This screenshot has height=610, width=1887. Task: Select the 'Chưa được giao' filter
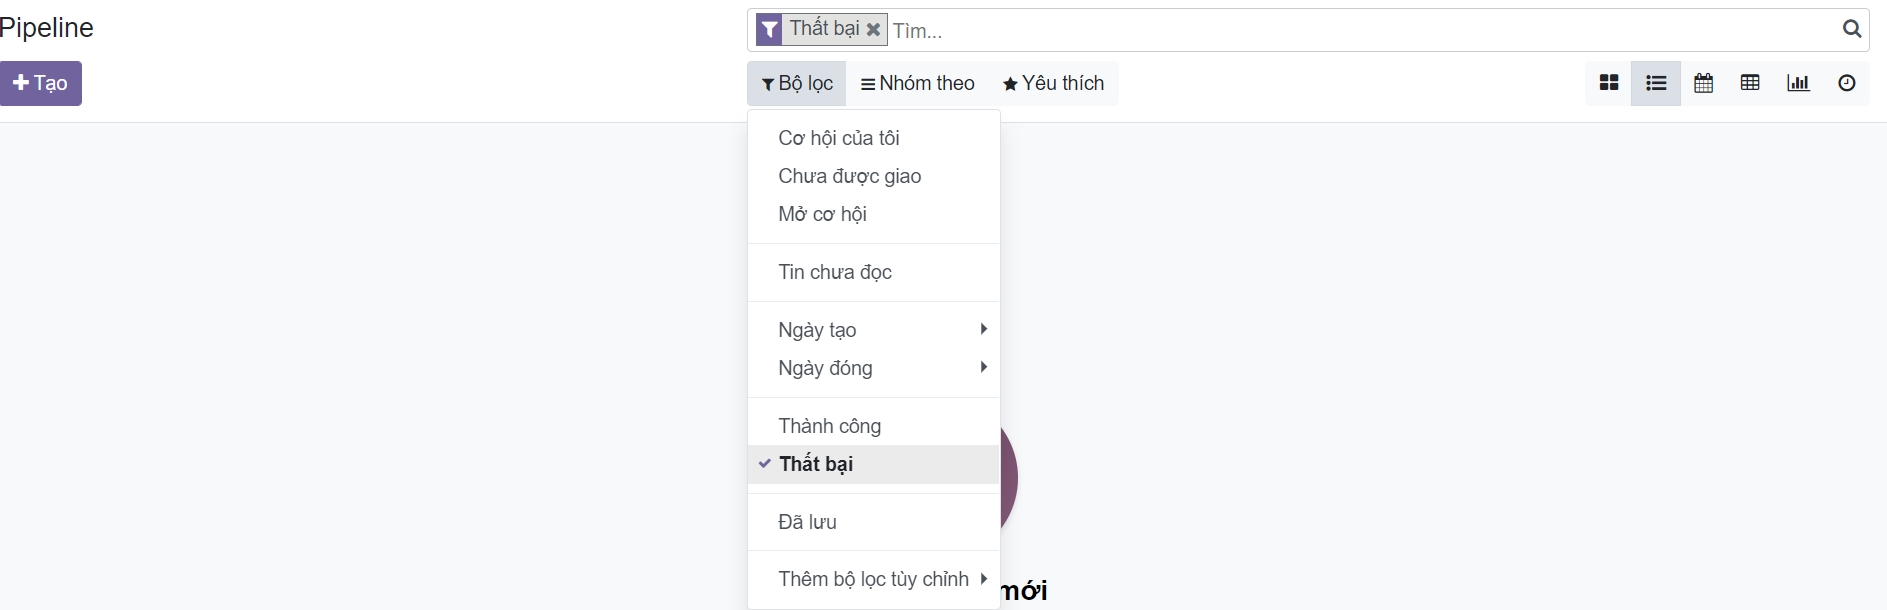[849, 176]
